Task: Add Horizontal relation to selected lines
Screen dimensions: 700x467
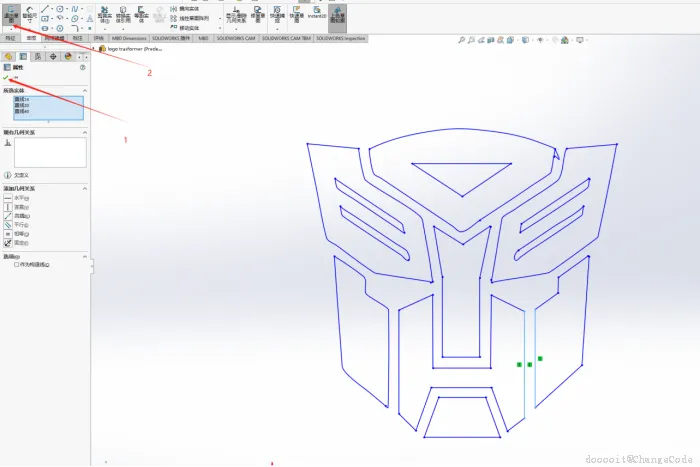Action: [8, 198]
